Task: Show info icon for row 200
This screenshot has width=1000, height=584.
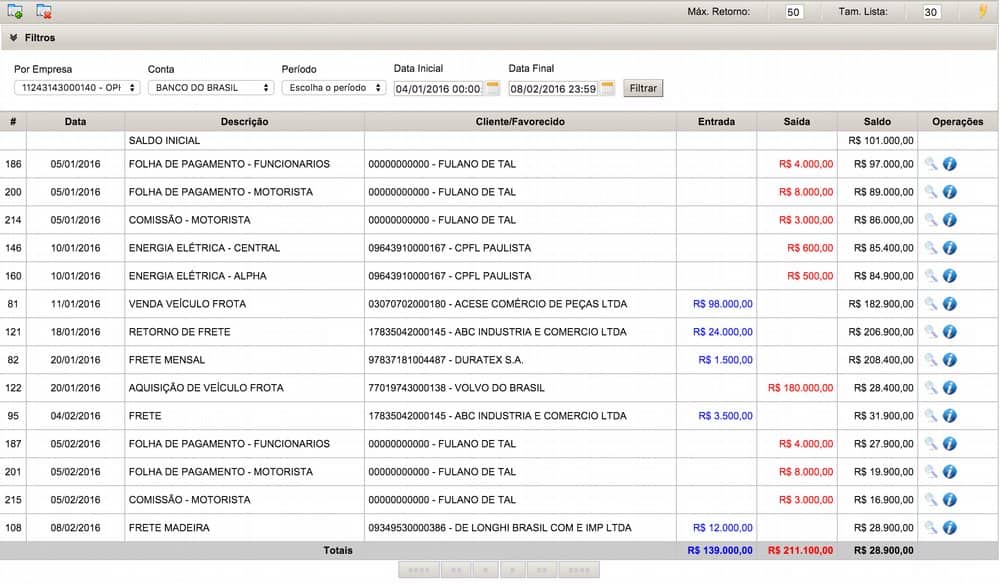Action: pos(950,192)
